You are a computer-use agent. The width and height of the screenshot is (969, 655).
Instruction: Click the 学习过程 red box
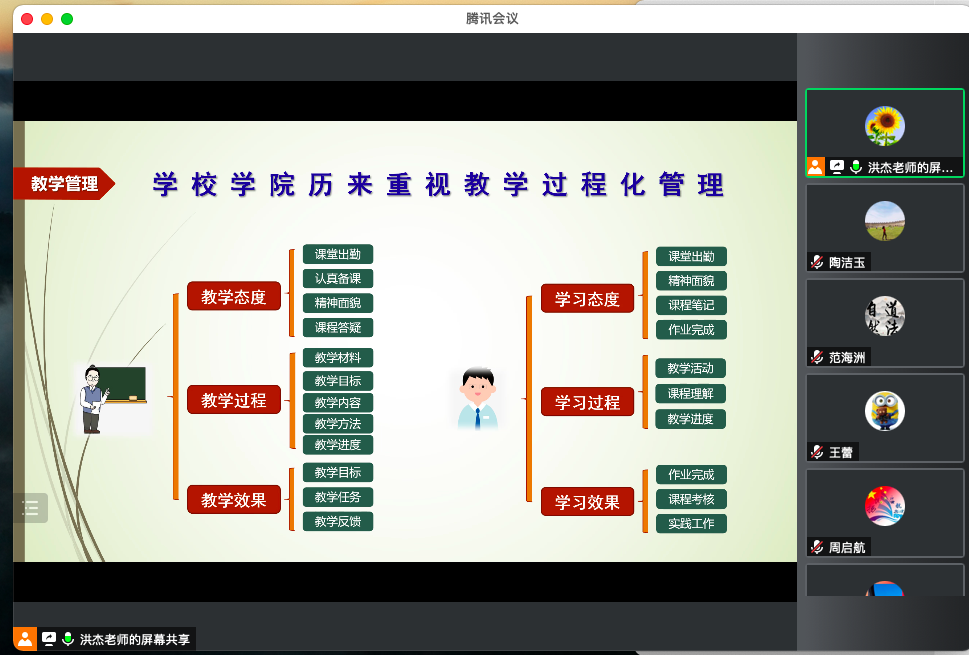point(587,402)
